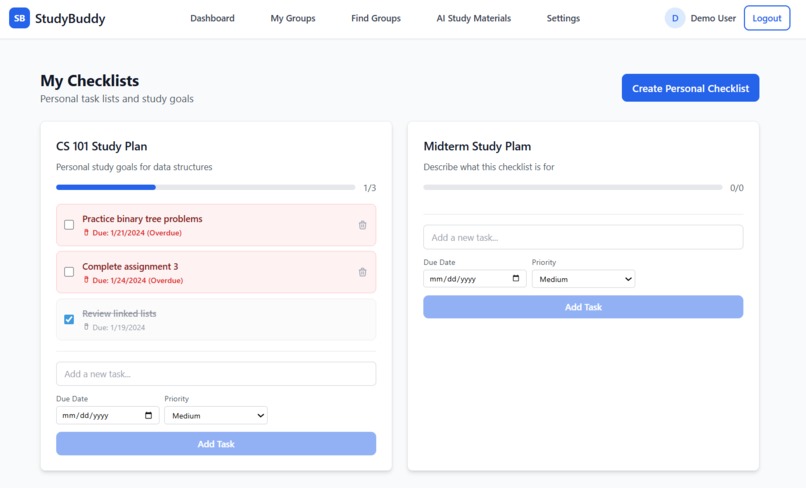Click Create Personal Checklist button

click(690, 88)
